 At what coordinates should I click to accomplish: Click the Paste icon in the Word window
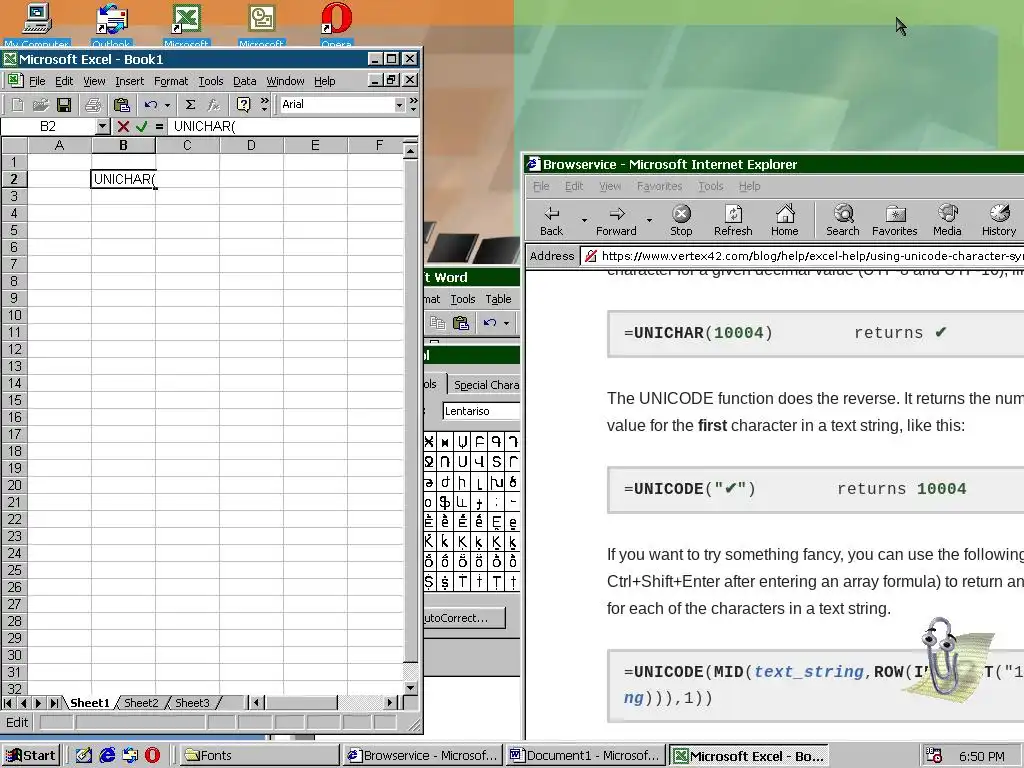tap(461, 323)
